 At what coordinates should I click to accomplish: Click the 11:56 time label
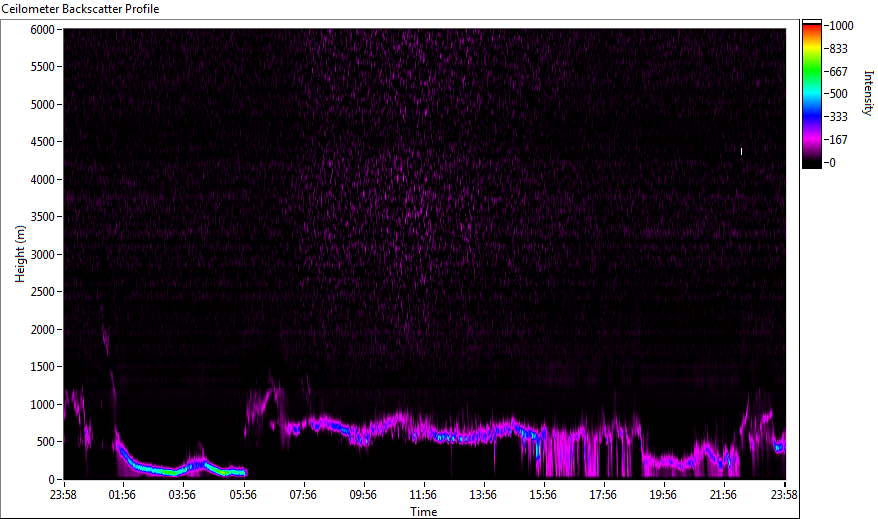423,495
